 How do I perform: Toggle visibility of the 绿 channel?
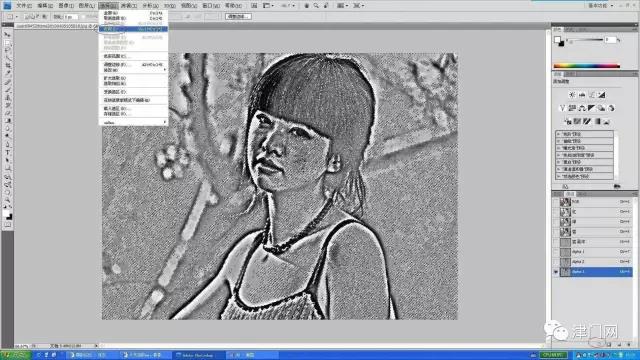pyautogui.click(x=556, y=222)
